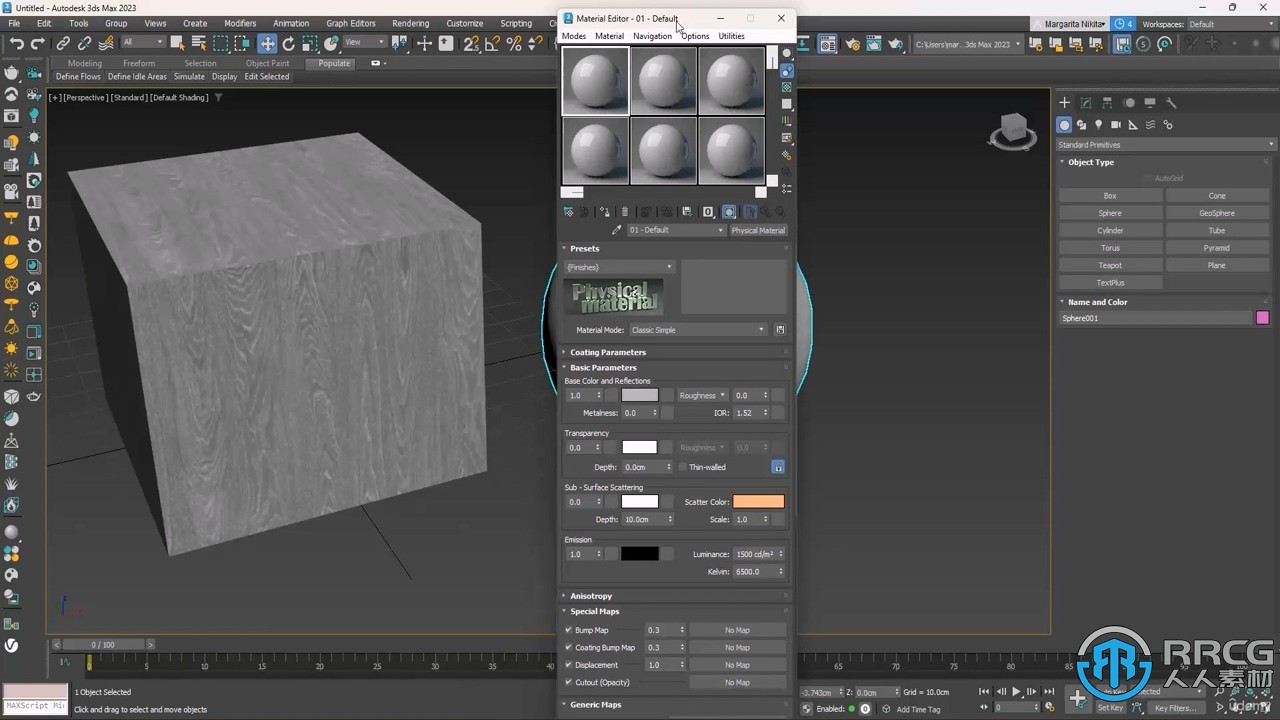Switch to the Freeform ribbon tab
Screen dimensions: 1280x720
point(139,63)
